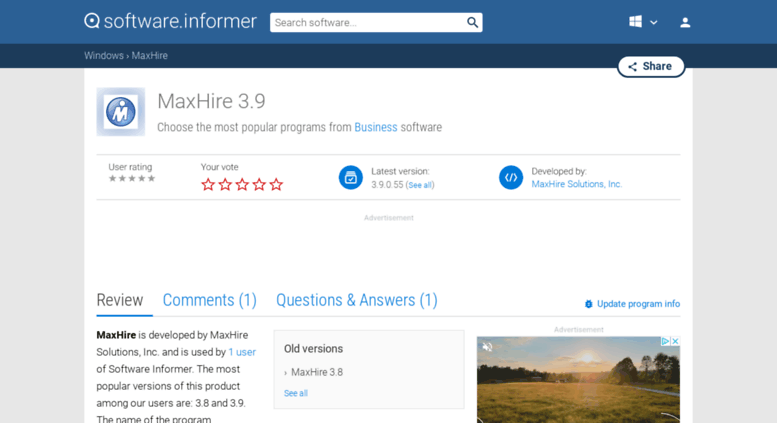The height and width of the screenshot is (423, 777).
Task: Click the latest version package icon
Action: [x=351, y=177]
